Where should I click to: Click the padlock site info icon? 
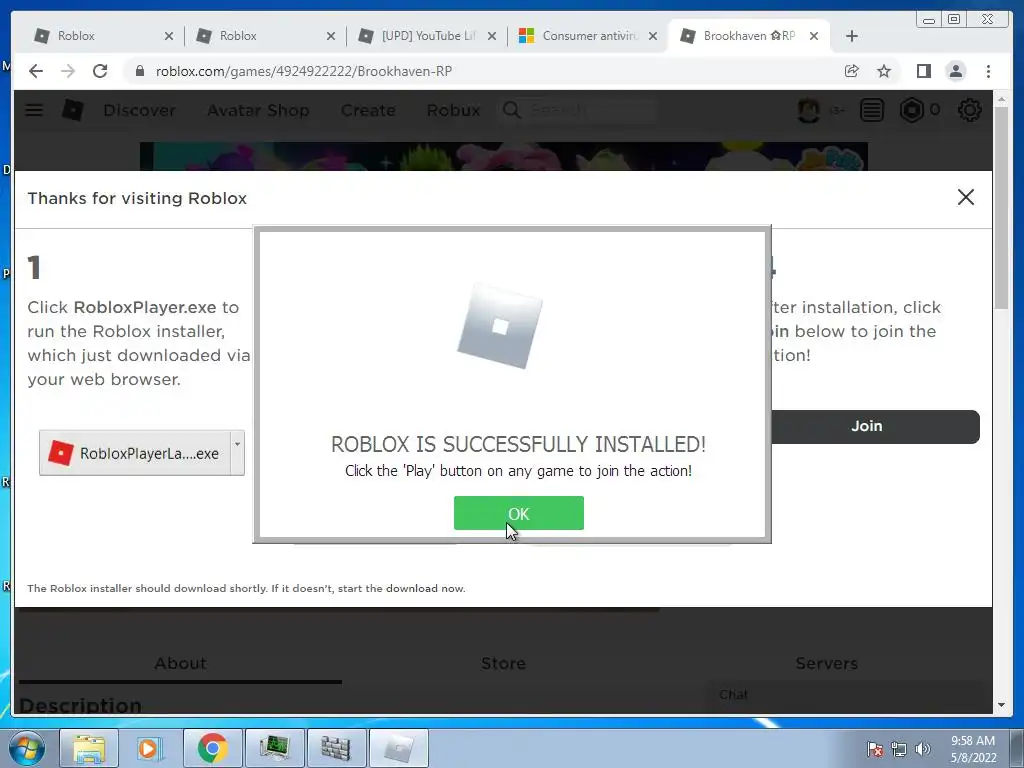[x=139, y=71]
